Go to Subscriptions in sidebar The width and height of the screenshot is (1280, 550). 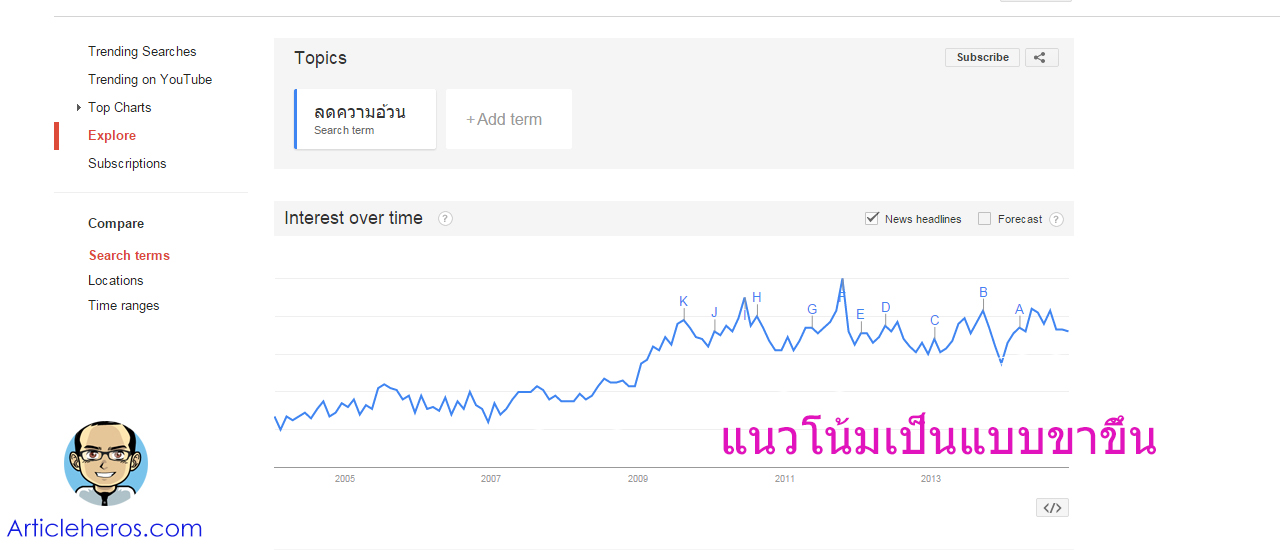pyautogui.click(x=127, y=164)
